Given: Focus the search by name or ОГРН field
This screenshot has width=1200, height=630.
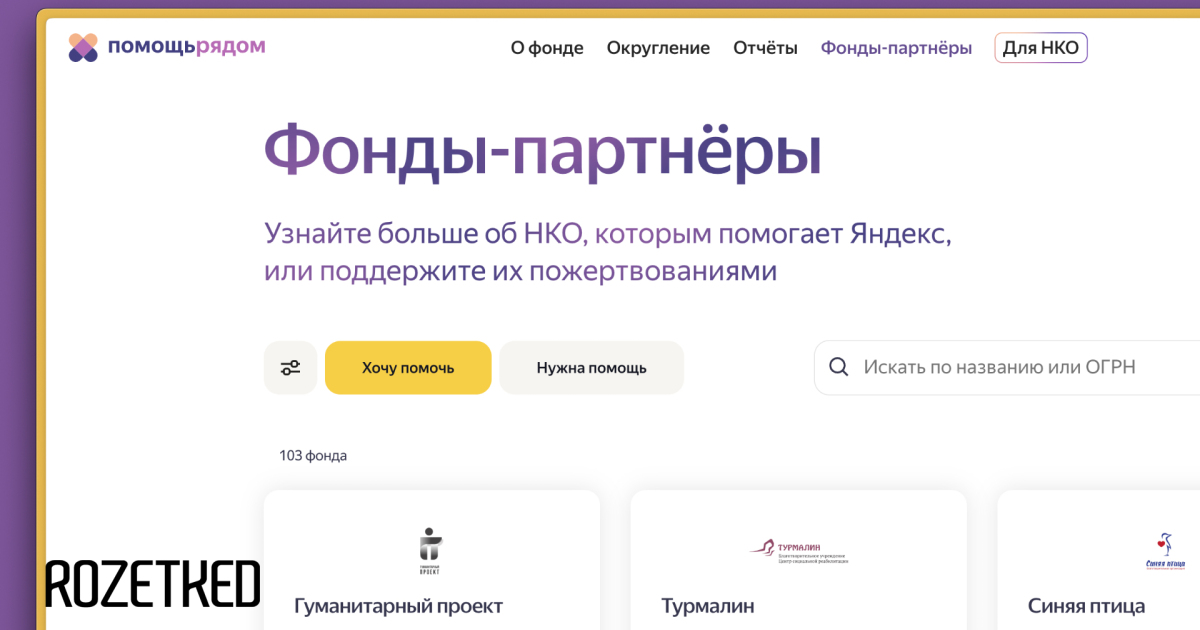Looking at the screenshot, I should coord(1000,367).
